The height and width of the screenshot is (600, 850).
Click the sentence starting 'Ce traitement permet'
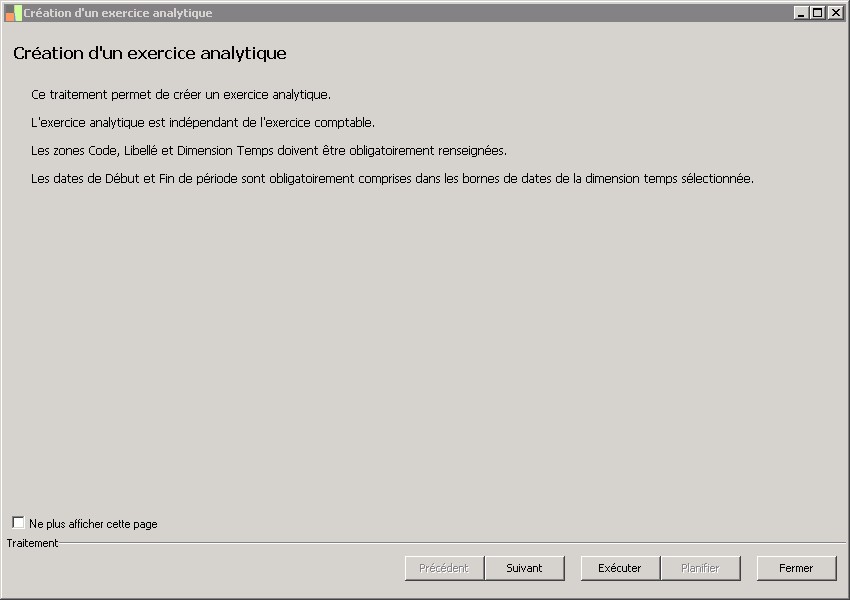pyautogui.click(x=181, y=95)
